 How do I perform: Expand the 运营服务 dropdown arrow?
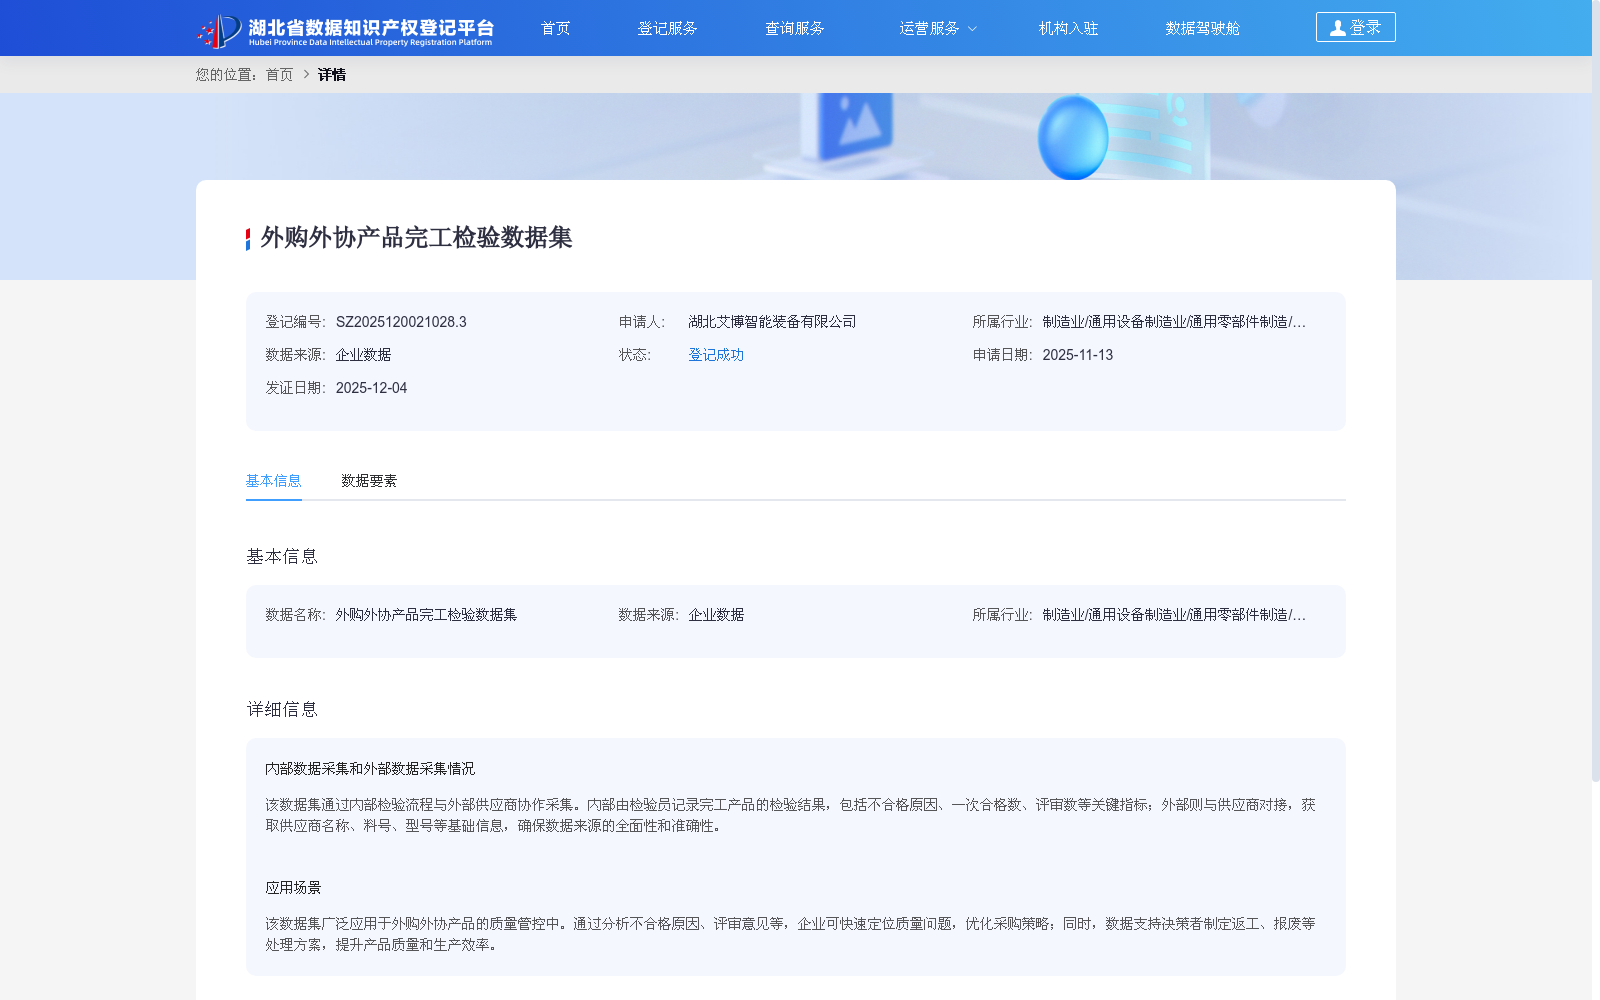[972, 29]
